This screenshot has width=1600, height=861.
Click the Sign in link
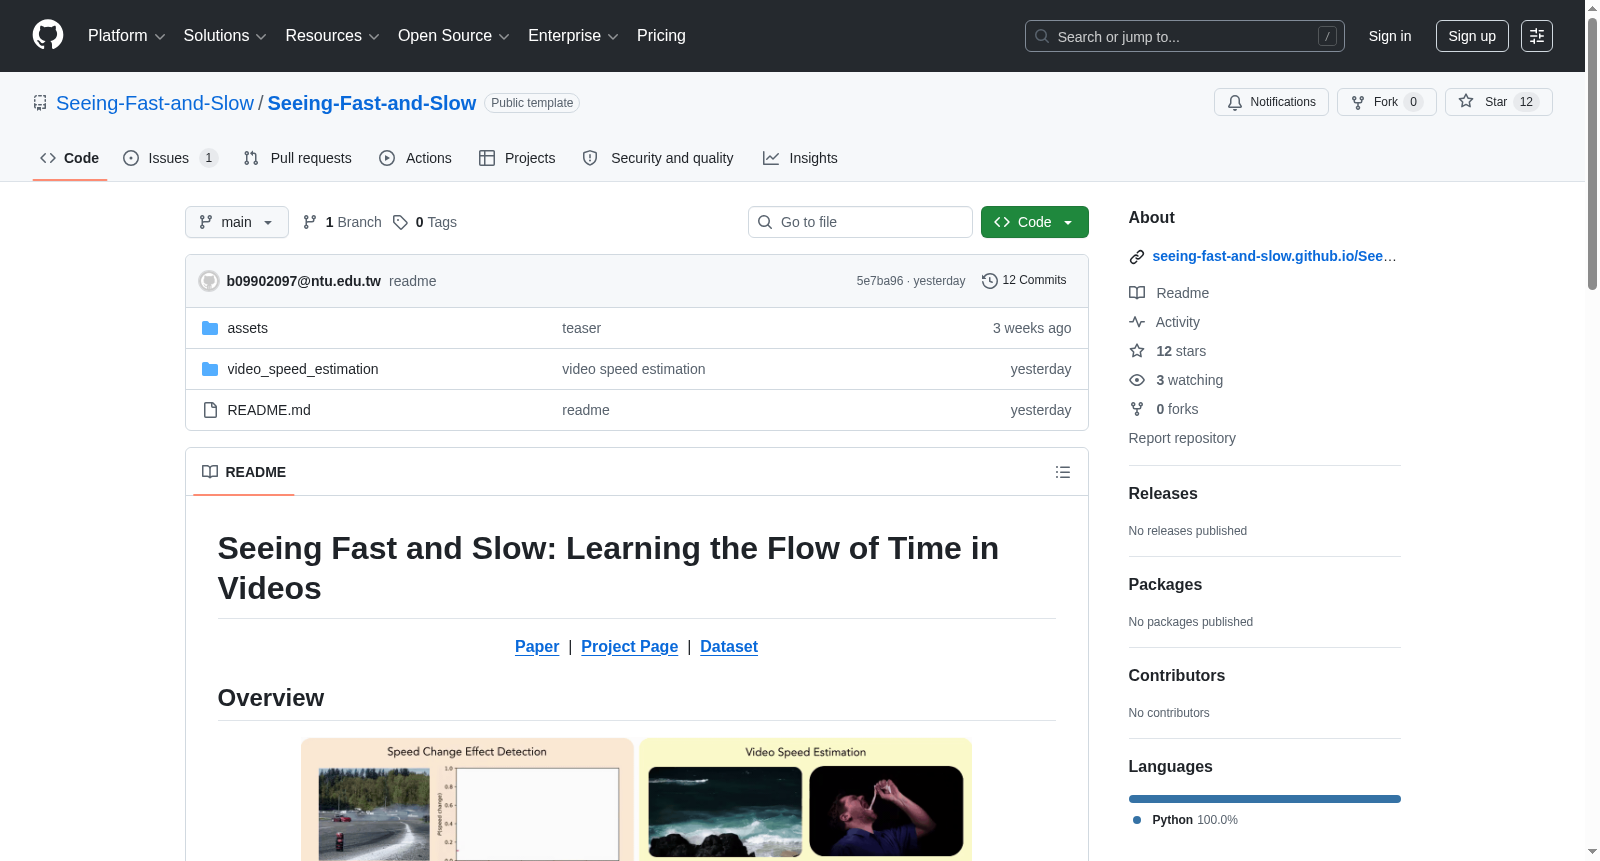tap(1390, 36)
